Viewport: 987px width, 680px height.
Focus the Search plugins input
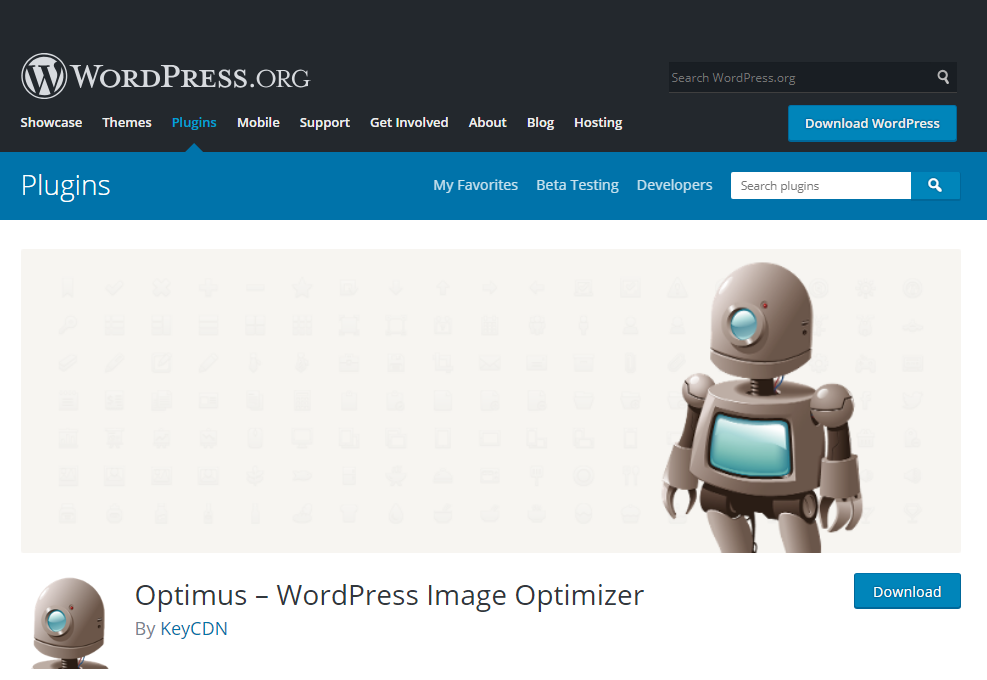(x=821, y=185)
